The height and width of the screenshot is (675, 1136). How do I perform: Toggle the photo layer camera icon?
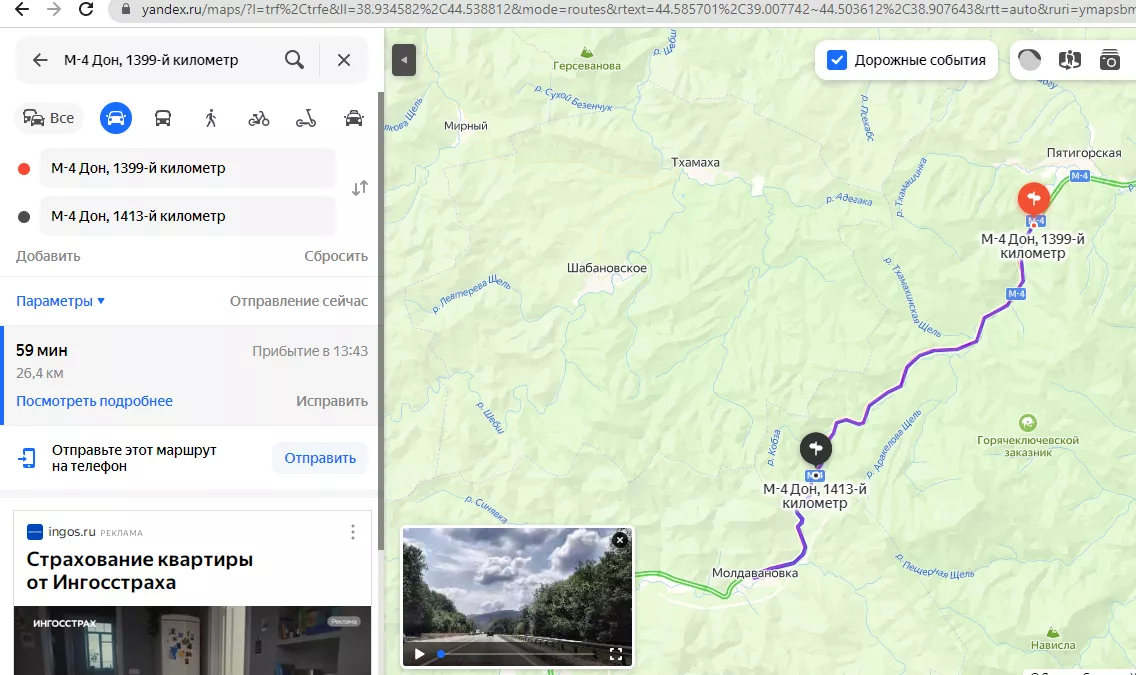(x=1109, y=60)
